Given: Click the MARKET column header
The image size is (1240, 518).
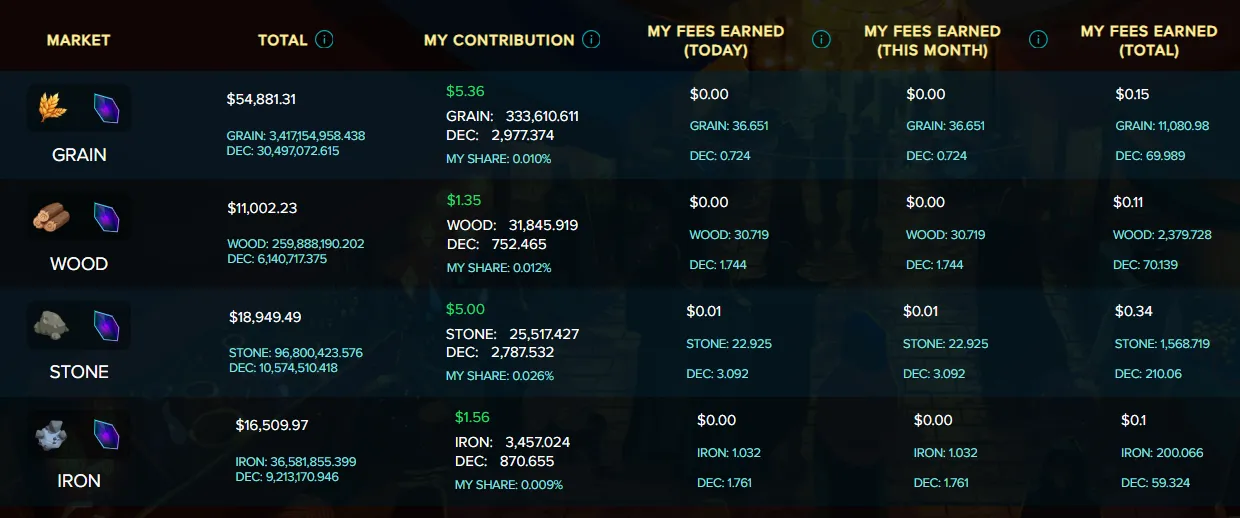Looking at the screenshot, I should tap(79, 40).
